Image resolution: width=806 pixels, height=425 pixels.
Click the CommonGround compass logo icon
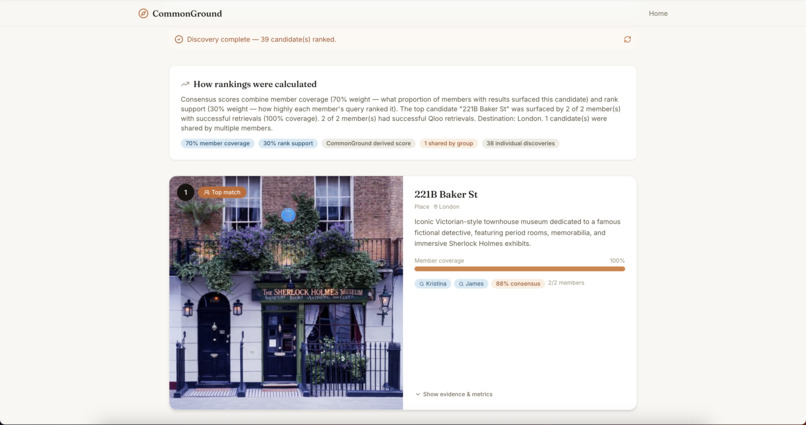(x=143, y=13)
